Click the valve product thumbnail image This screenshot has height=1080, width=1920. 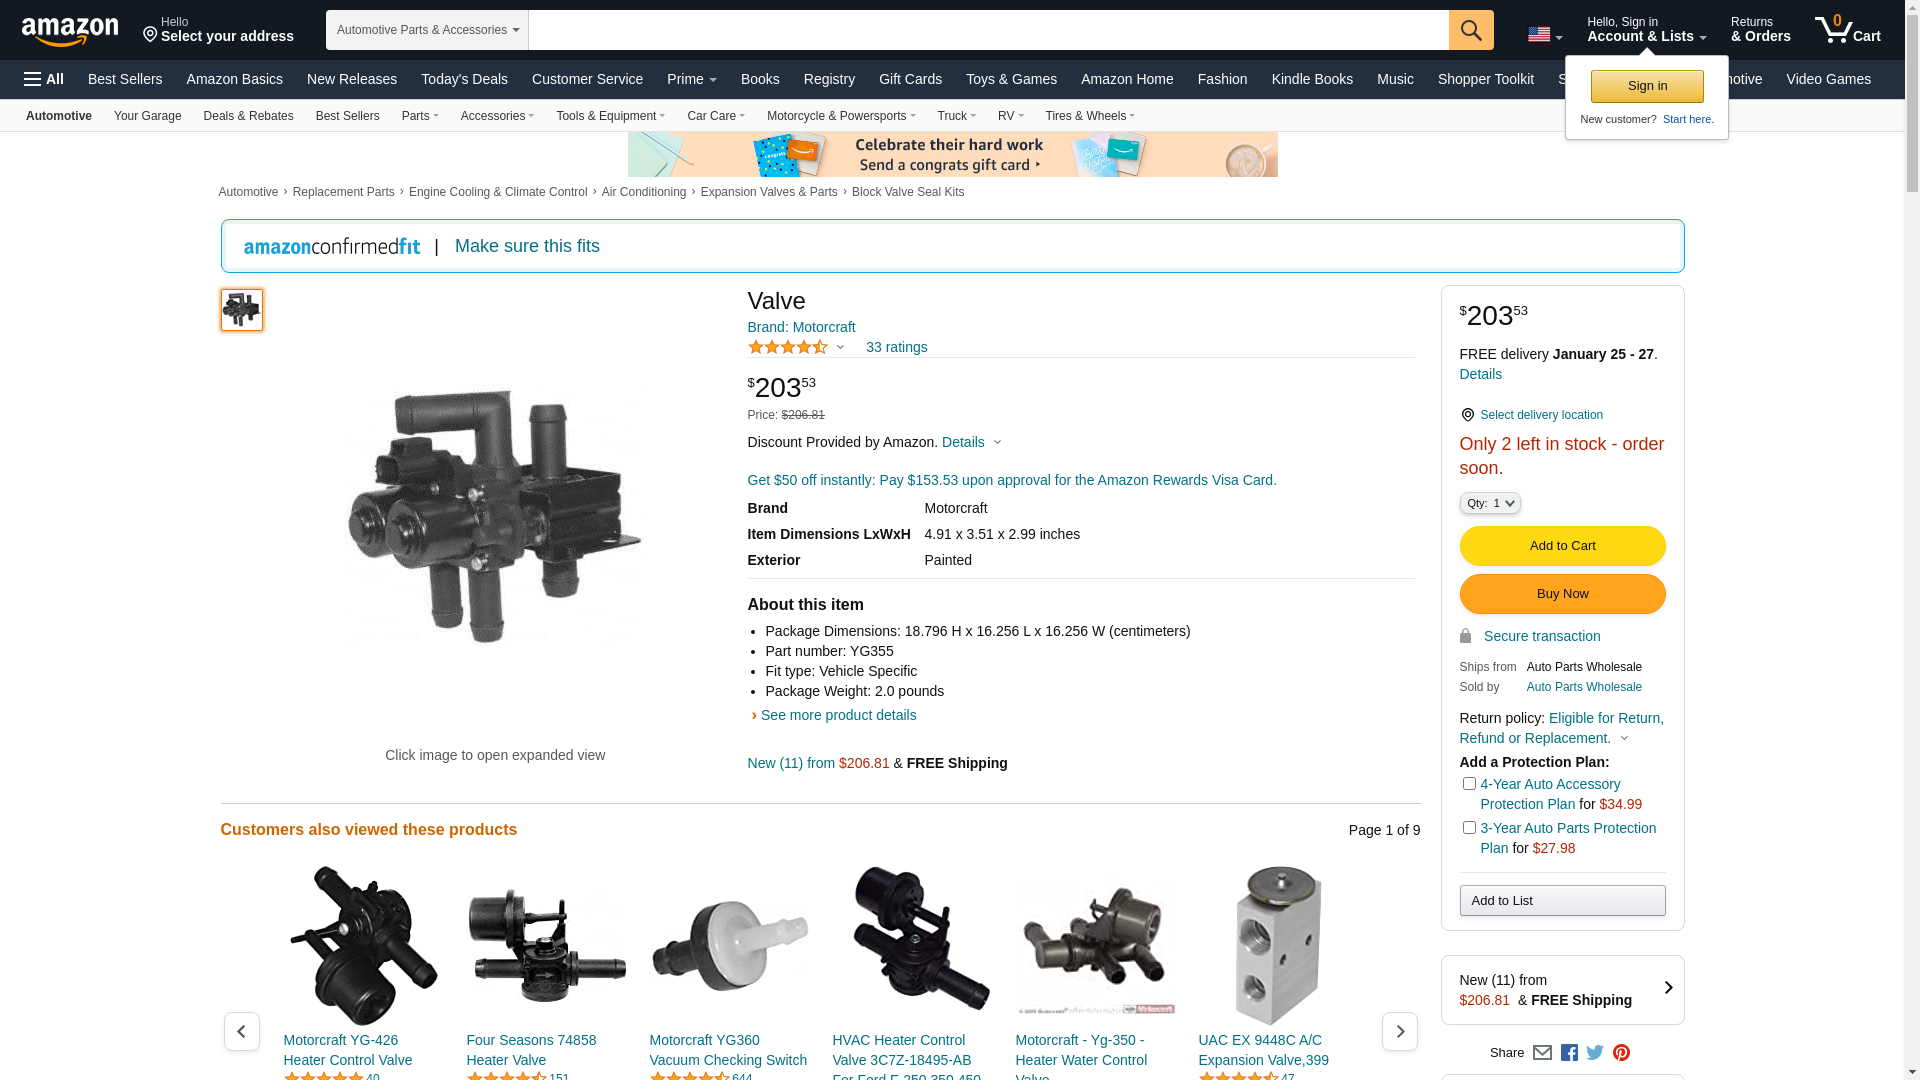tap(242, 310)
